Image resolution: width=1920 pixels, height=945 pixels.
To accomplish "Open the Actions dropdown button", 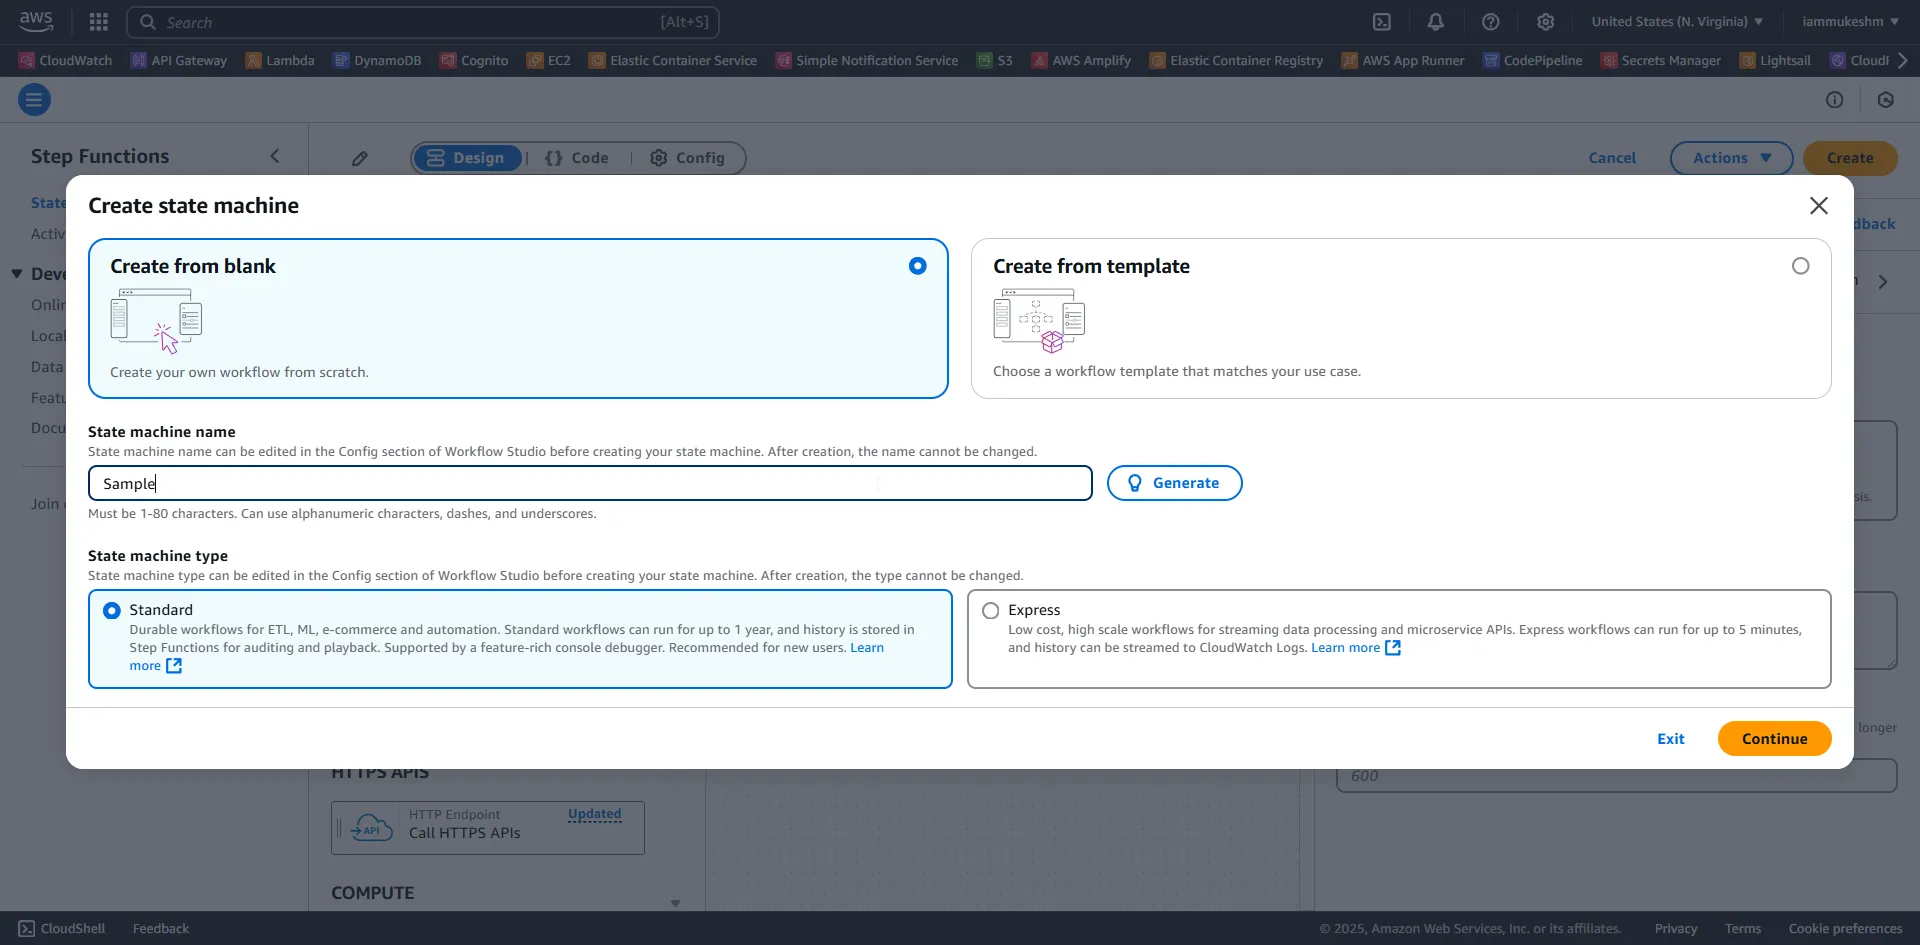I will tap(1731, 158).
